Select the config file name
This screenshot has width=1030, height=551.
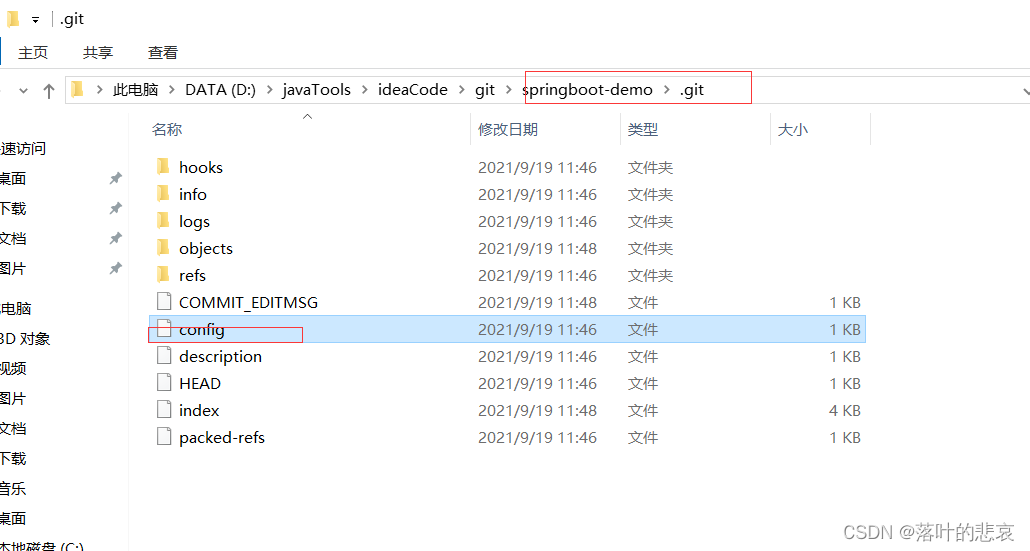pyautogui.click(x=202, y=330)
